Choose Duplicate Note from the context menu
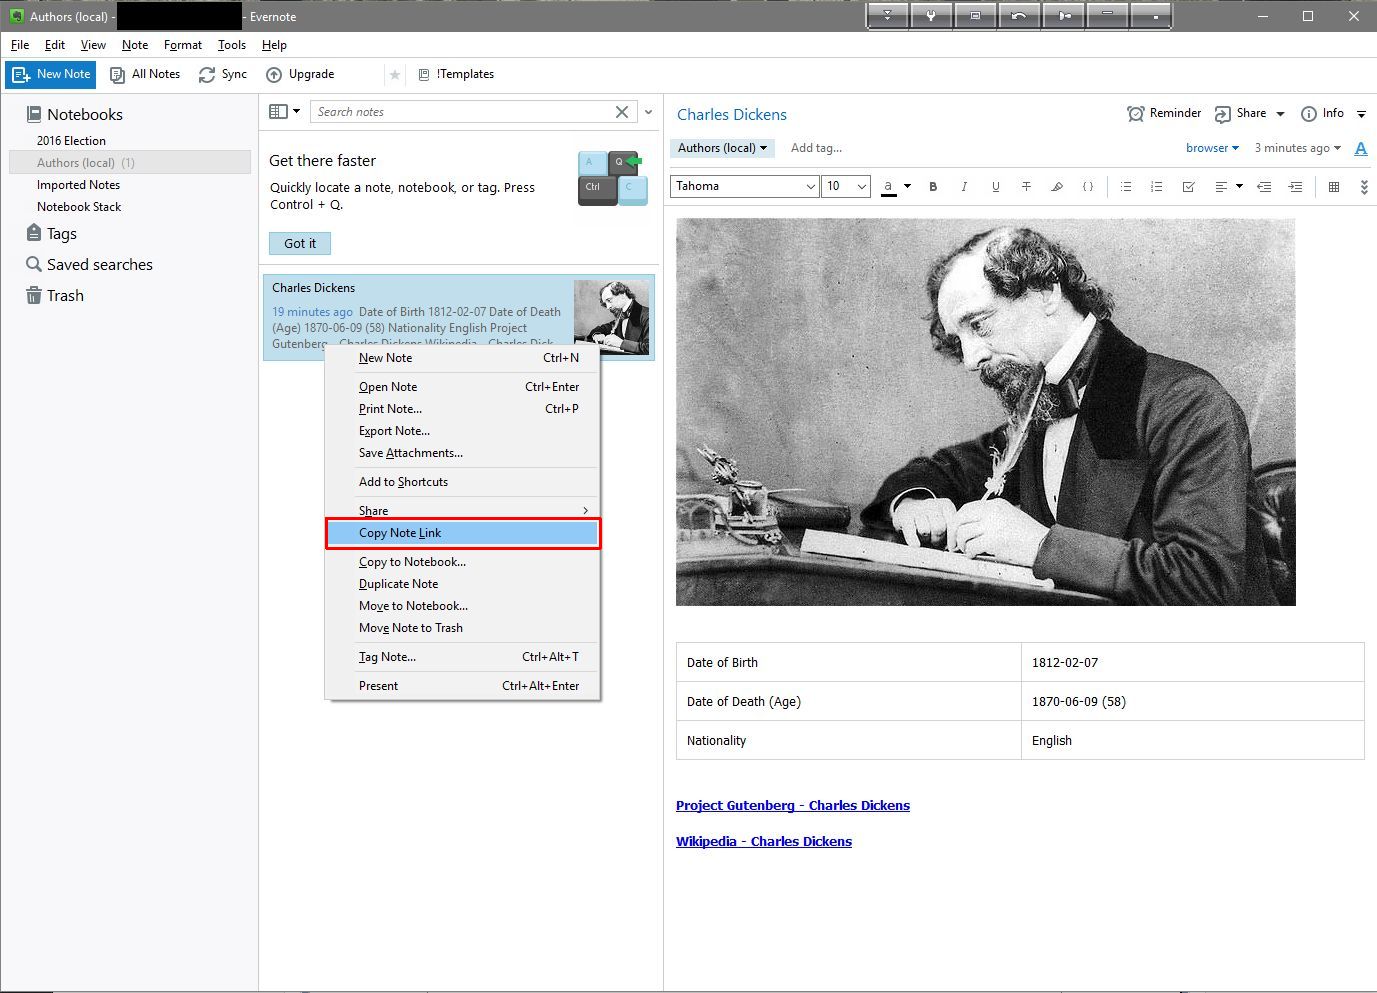This screenshot has height=993, width=1377. (x=463, y=584)
